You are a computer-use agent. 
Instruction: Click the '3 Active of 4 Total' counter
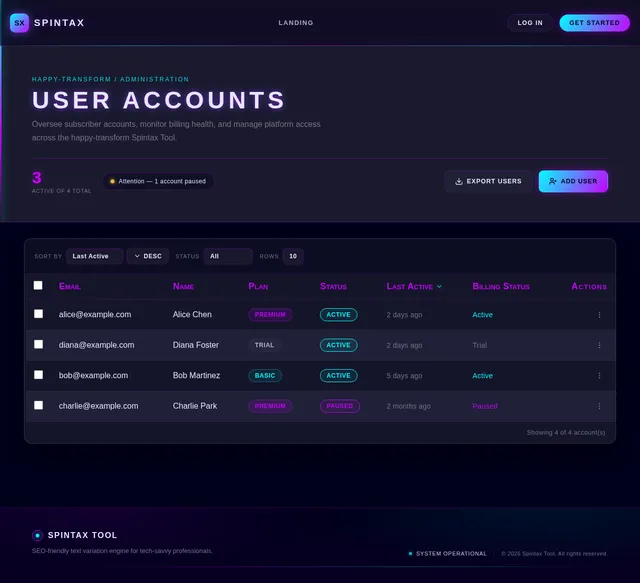61,182
